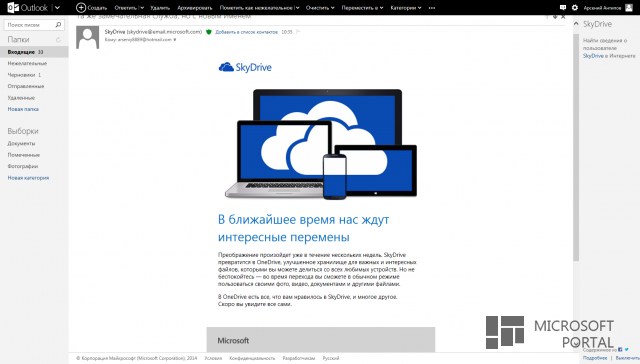This screenshot has width=640, height=364.
Task: Open the Черновики folder
Action: click(x=24, y=75)
